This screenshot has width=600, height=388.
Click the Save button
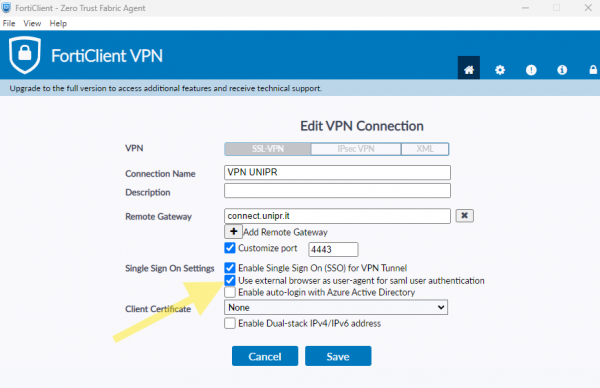[x=338, y=356]
